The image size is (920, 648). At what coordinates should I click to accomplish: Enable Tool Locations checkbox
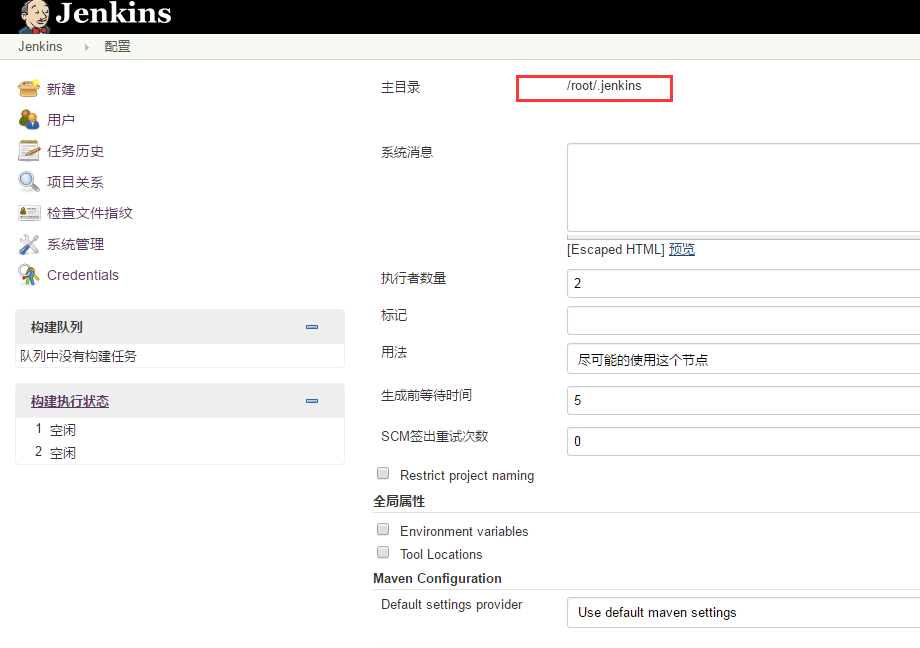pos(383,552)
